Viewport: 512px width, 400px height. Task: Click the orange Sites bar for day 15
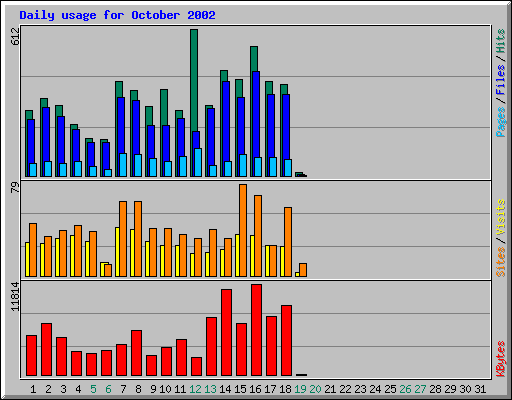243,230
